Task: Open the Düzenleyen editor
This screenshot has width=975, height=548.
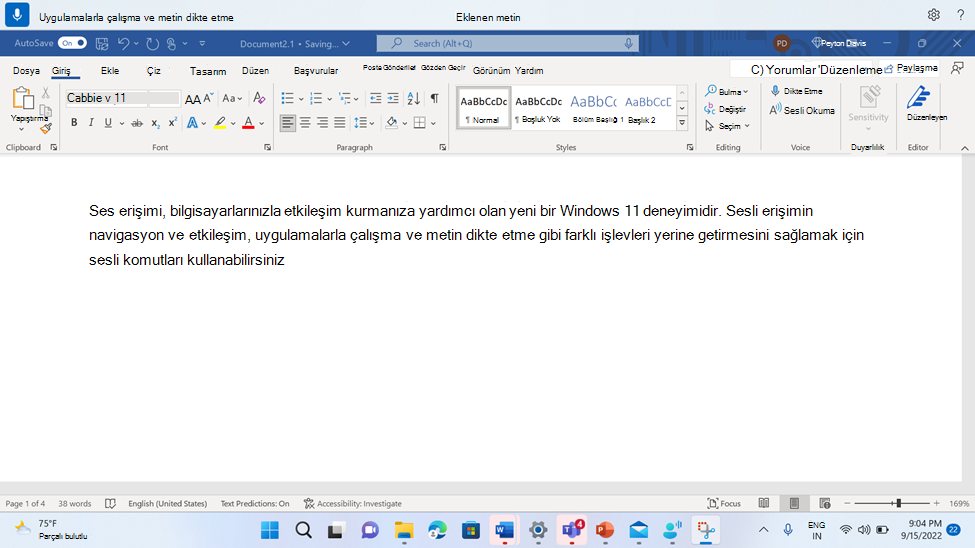Action: 926,103
